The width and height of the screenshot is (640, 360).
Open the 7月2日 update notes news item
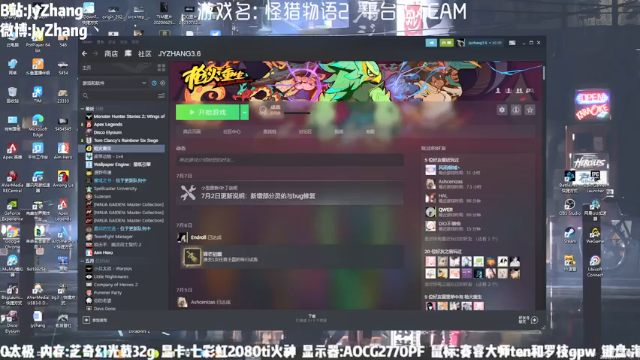[290, 193]
